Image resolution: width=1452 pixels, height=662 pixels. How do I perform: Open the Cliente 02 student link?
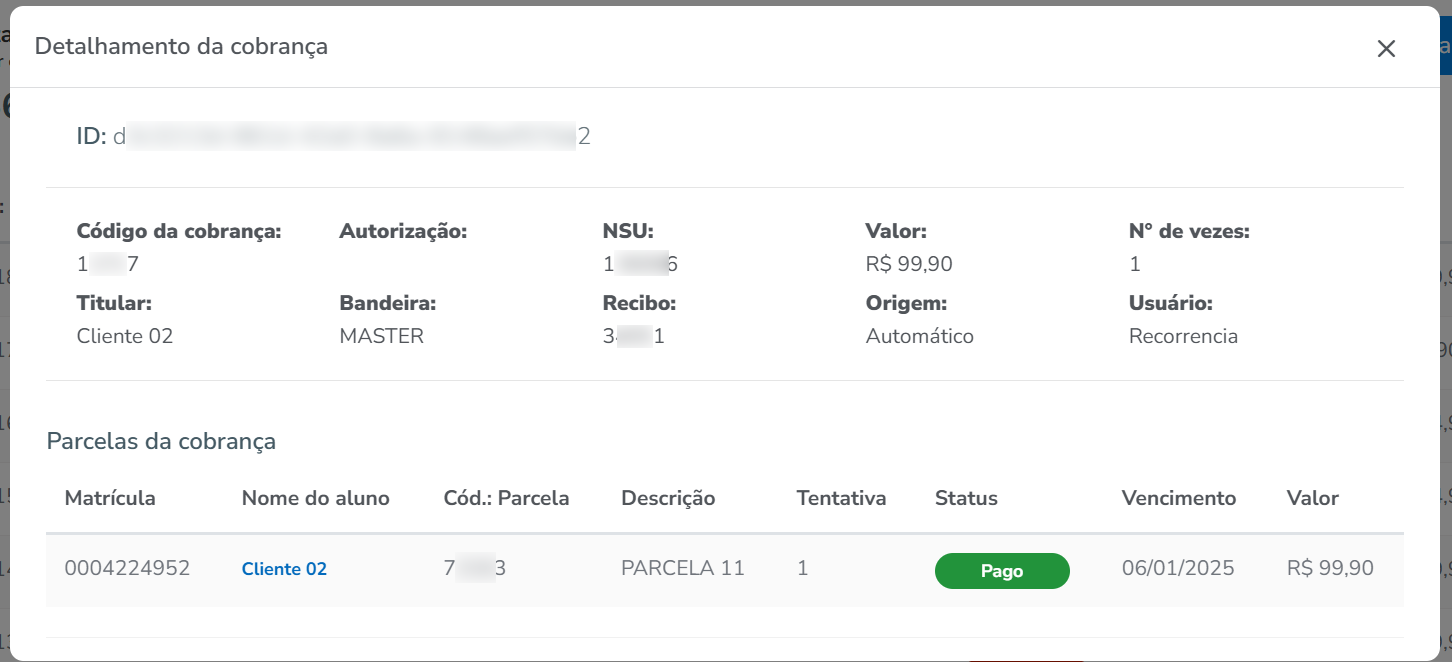(284, 569)
